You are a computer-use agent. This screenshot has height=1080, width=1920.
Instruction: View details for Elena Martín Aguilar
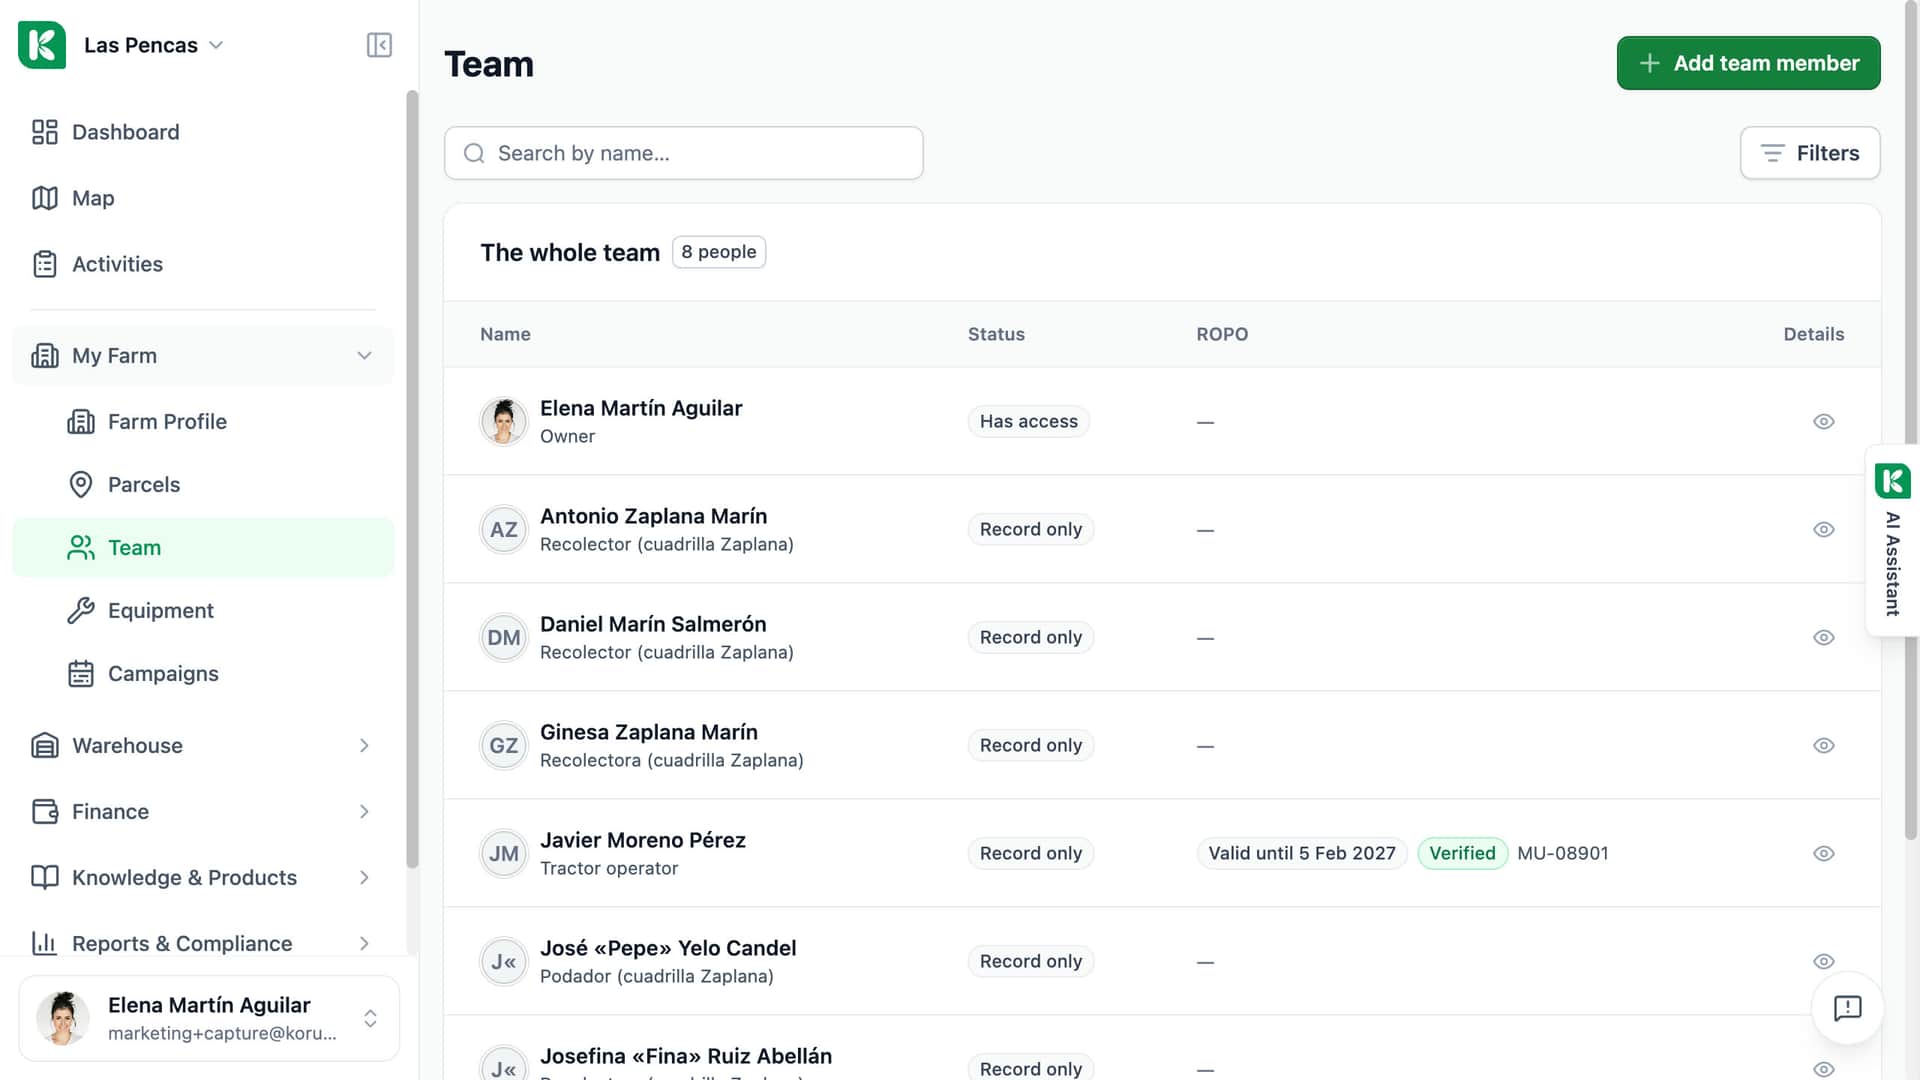[1824, 422]
